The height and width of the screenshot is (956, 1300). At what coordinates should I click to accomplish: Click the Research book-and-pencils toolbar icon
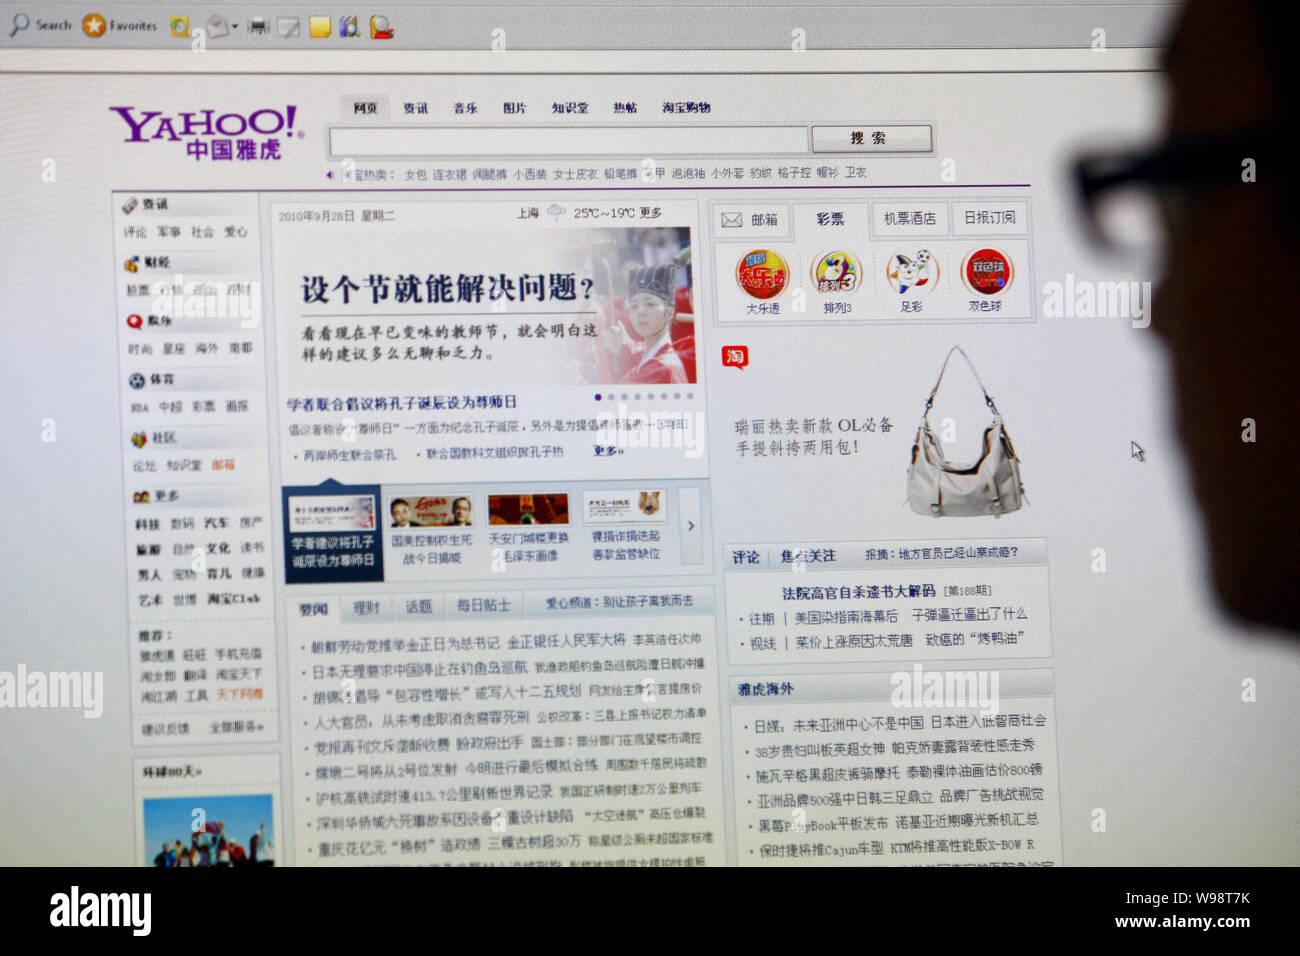click(349, 26)
